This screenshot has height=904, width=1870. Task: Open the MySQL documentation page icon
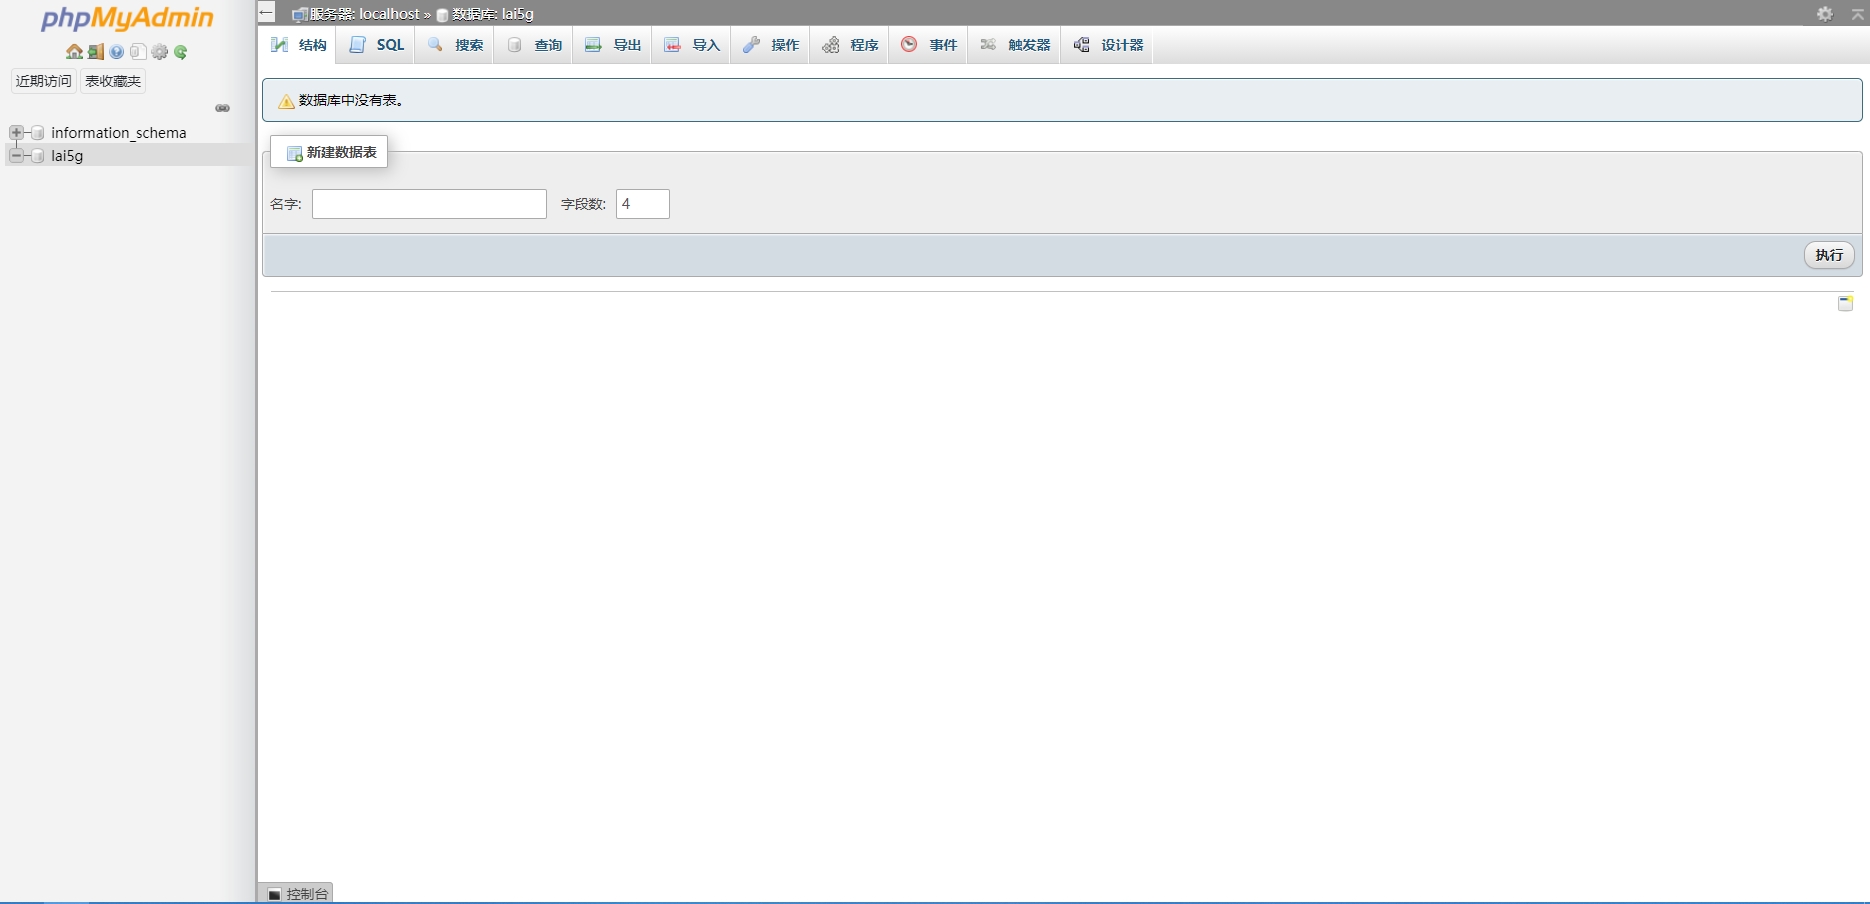[138, 52]
